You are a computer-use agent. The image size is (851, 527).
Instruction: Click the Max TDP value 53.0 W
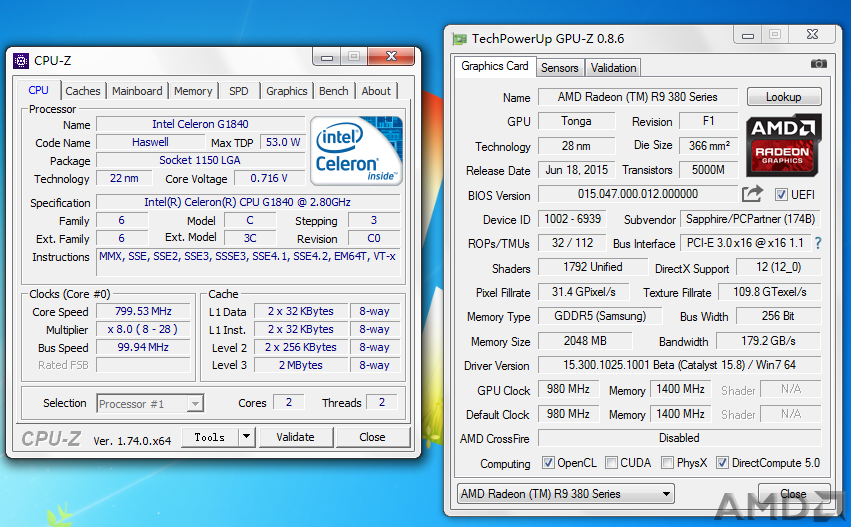click(283, 142)
